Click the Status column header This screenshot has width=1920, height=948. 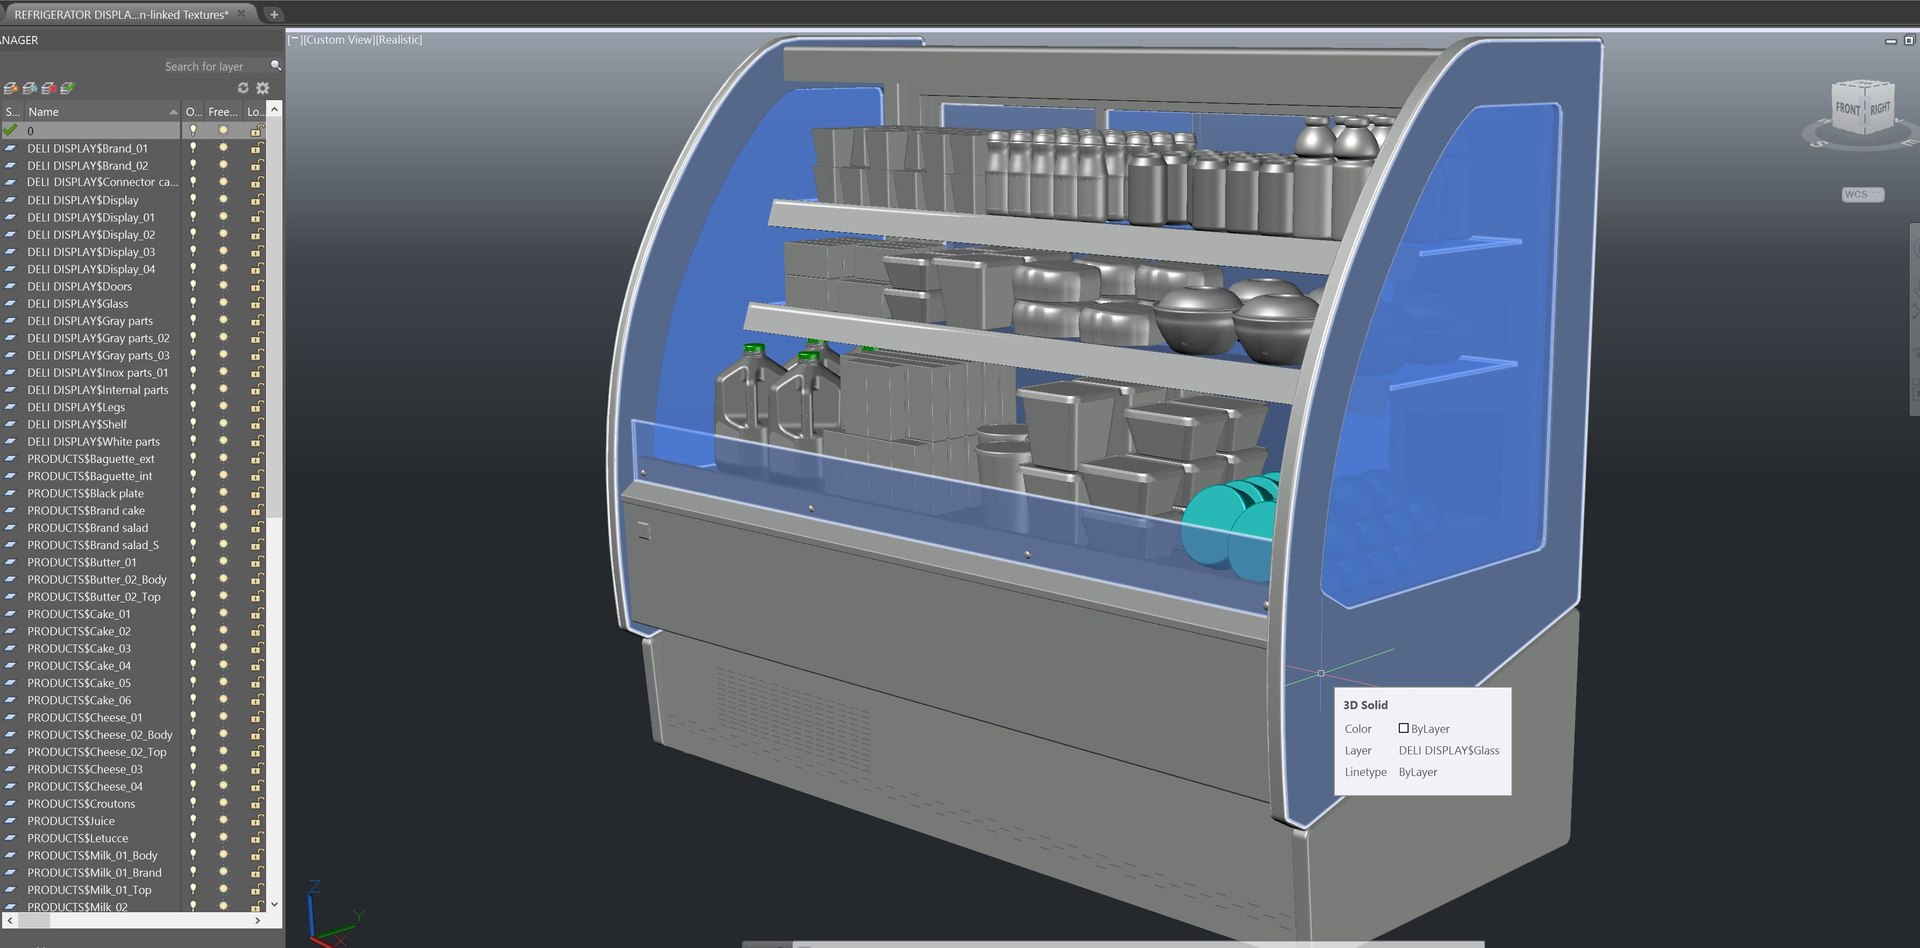tap(12, 112)
